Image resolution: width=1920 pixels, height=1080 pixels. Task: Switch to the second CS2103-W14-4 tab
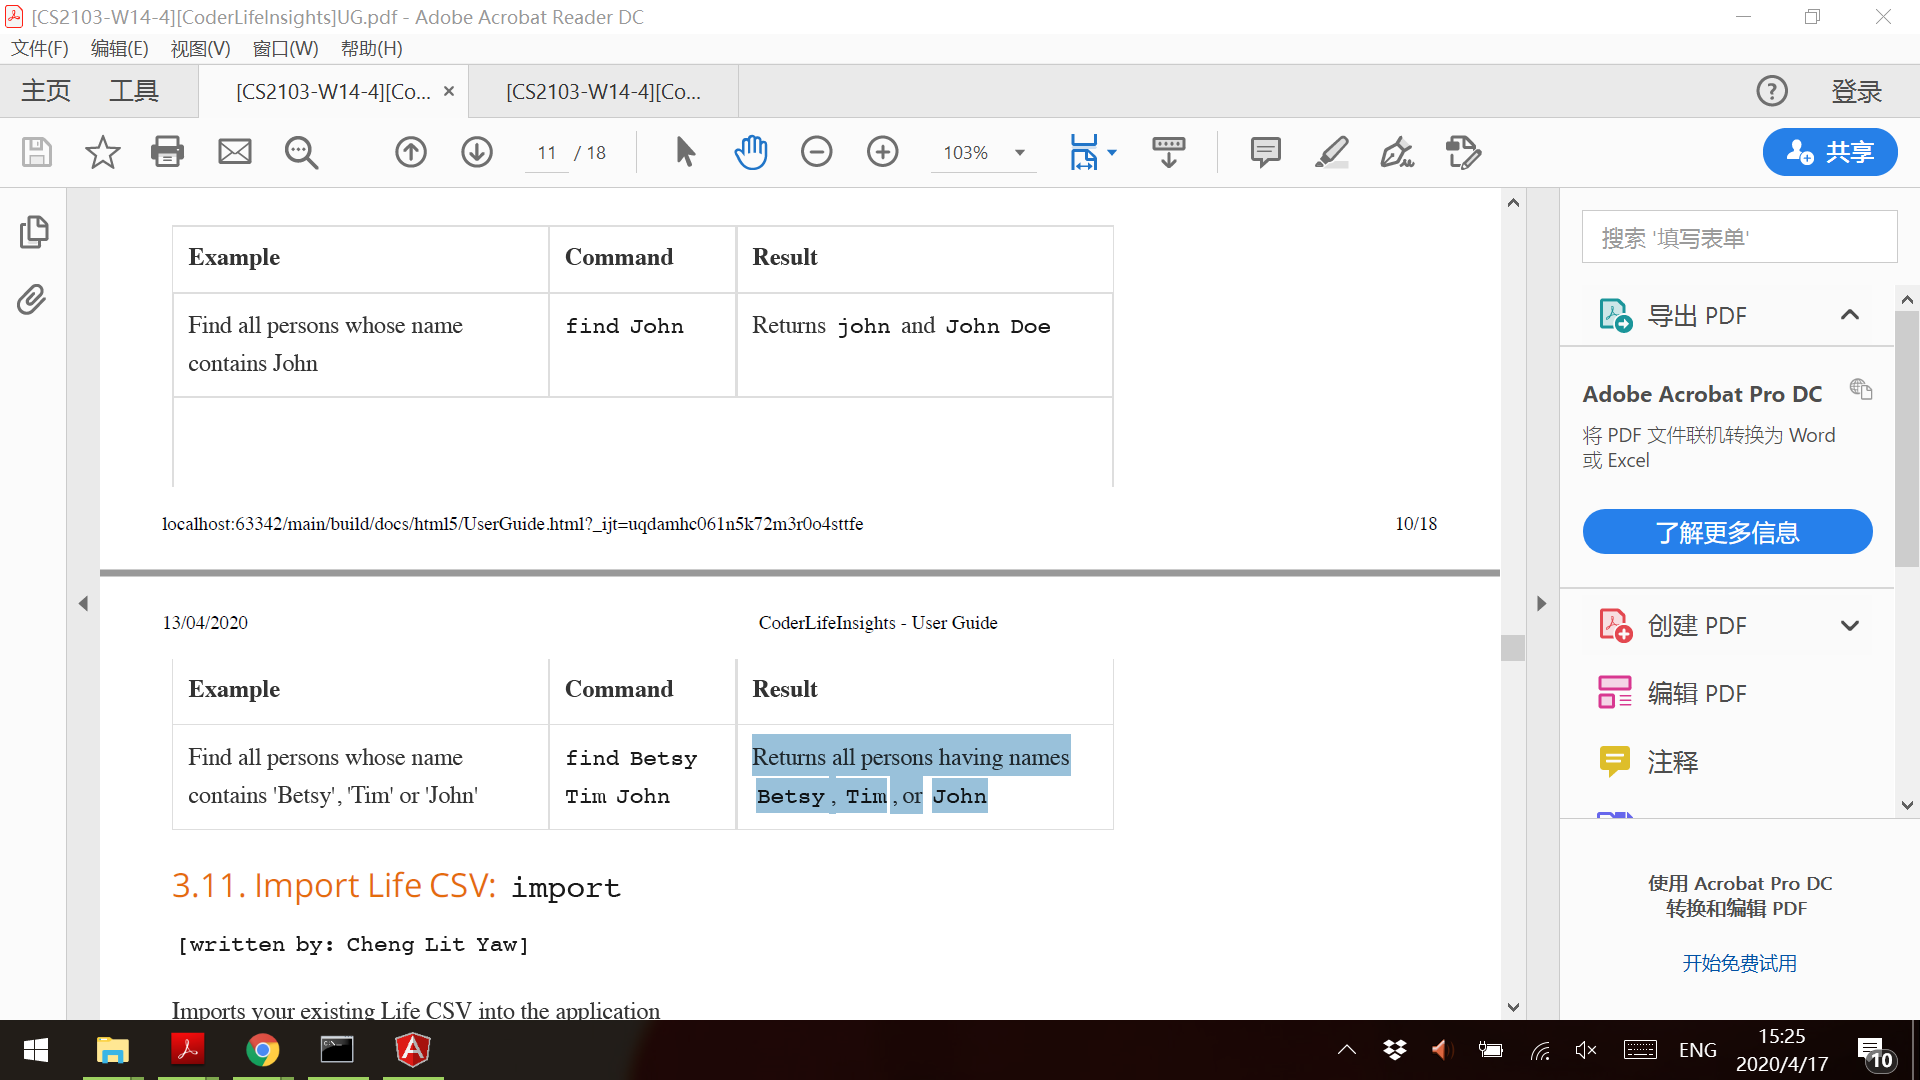point(603,92)
